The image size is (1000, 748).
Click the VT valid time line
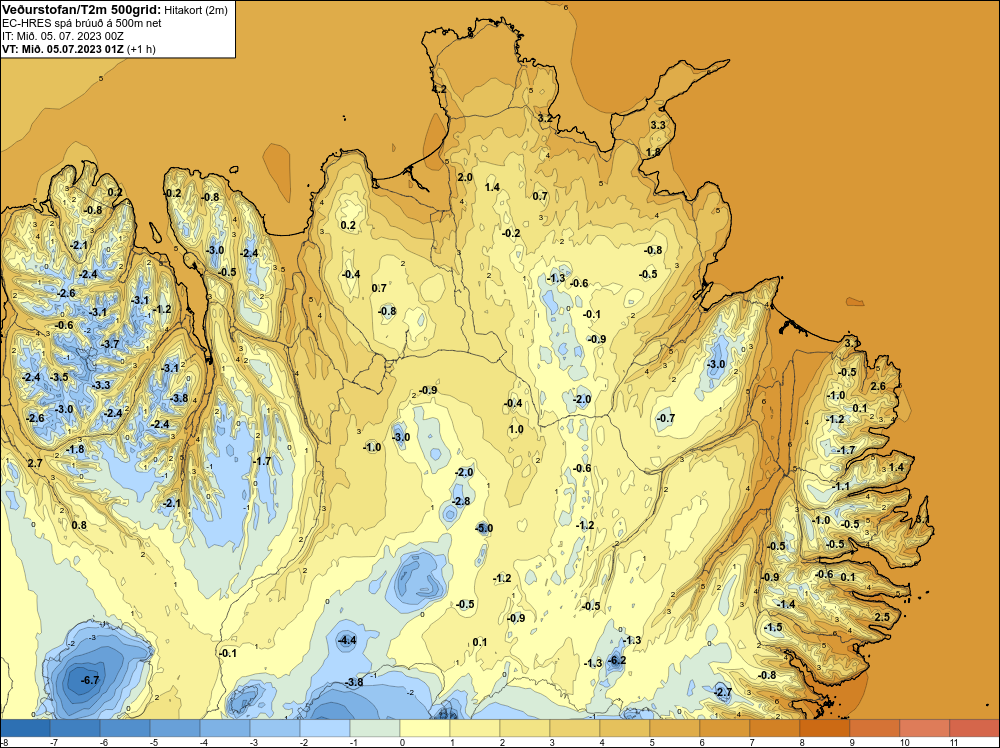click(x=78, y=49)
